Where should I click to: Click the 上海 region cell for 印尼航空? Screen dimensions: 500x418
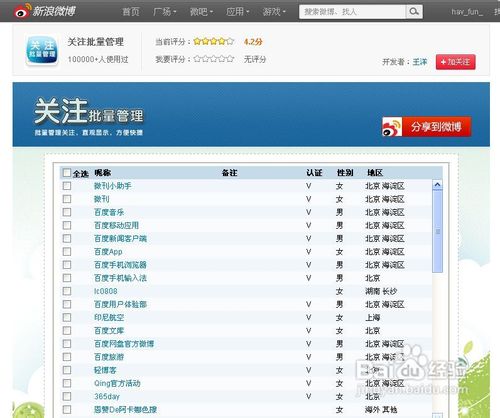click(373, 317)
